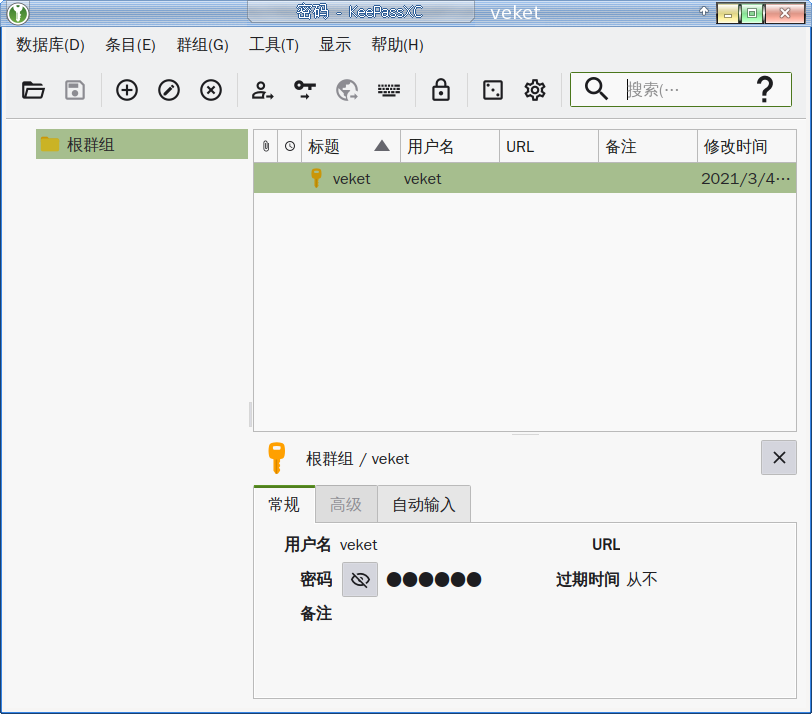Maximize the KeePassXC window
This screenshot has width=812, height=714.
click(752, 13)
